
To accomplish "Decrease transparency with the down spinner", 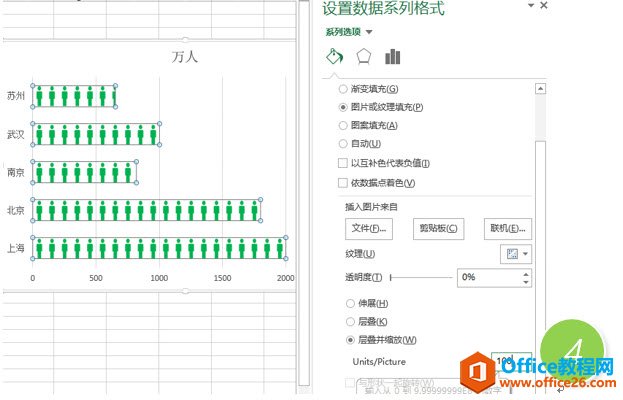I will click(526, 282).
